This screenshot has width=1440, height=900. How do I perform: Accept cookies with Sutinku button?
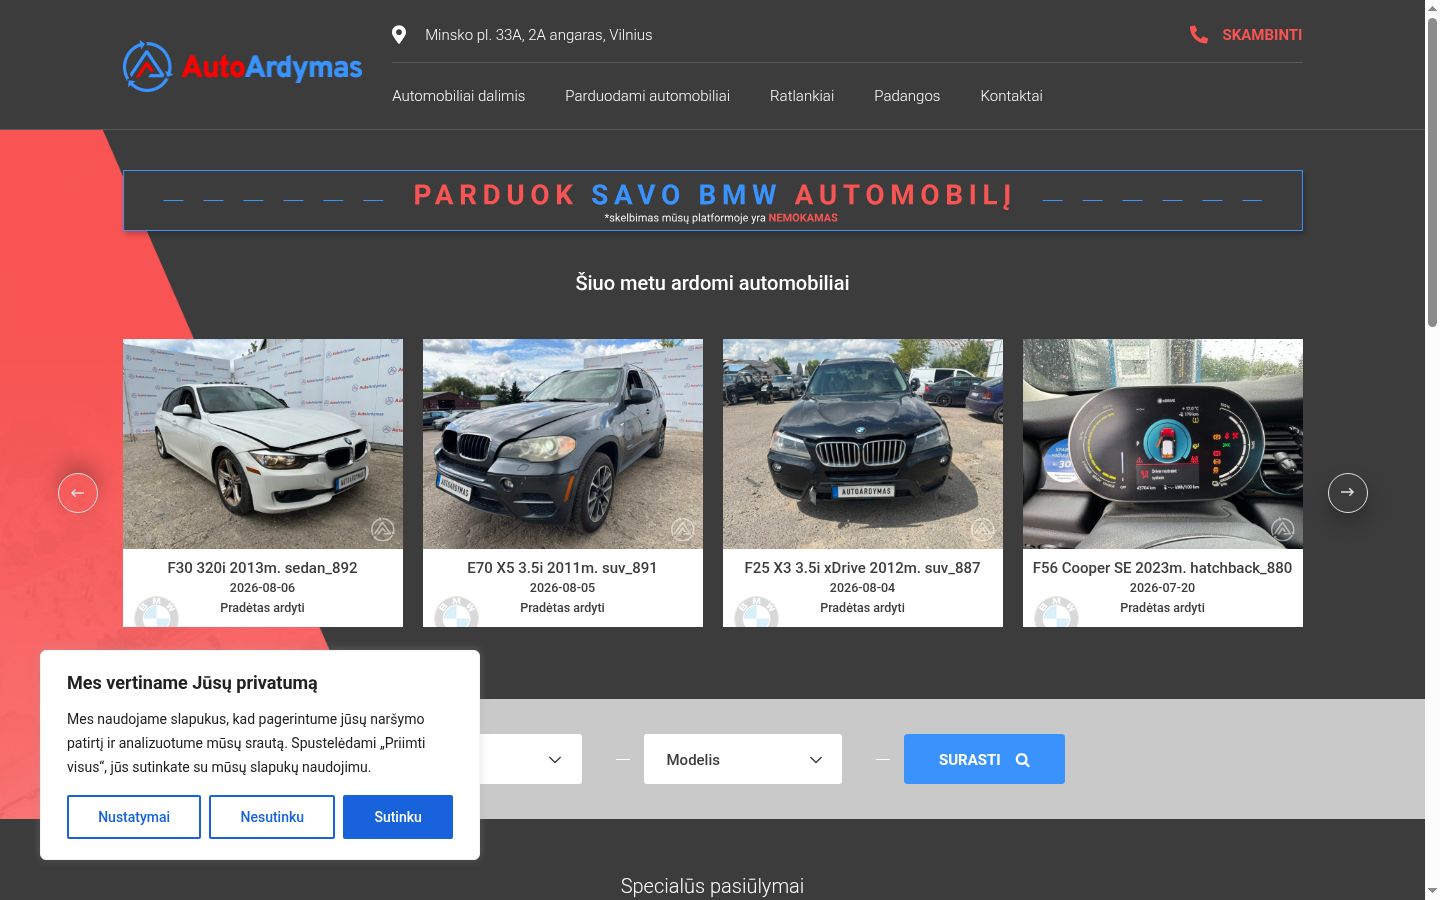(x=398, y=817)
